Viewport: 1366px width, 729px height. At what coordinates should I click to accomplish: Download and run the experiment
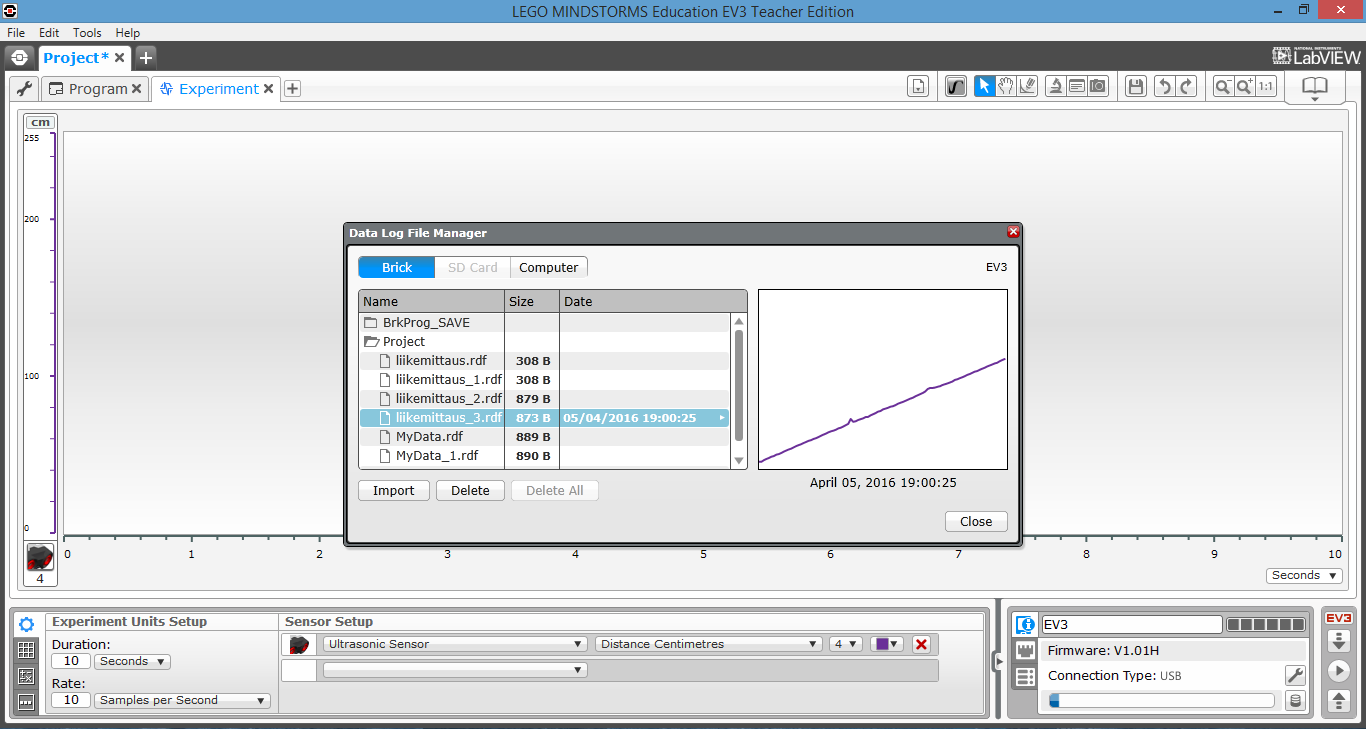pyautogui.click(x=1338, y=670)
